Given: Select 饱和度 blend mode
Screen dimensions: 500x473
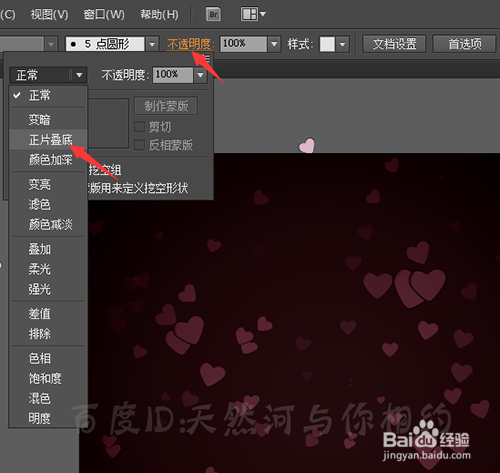Looking at the screenshot, I should (x=48, y=378).
